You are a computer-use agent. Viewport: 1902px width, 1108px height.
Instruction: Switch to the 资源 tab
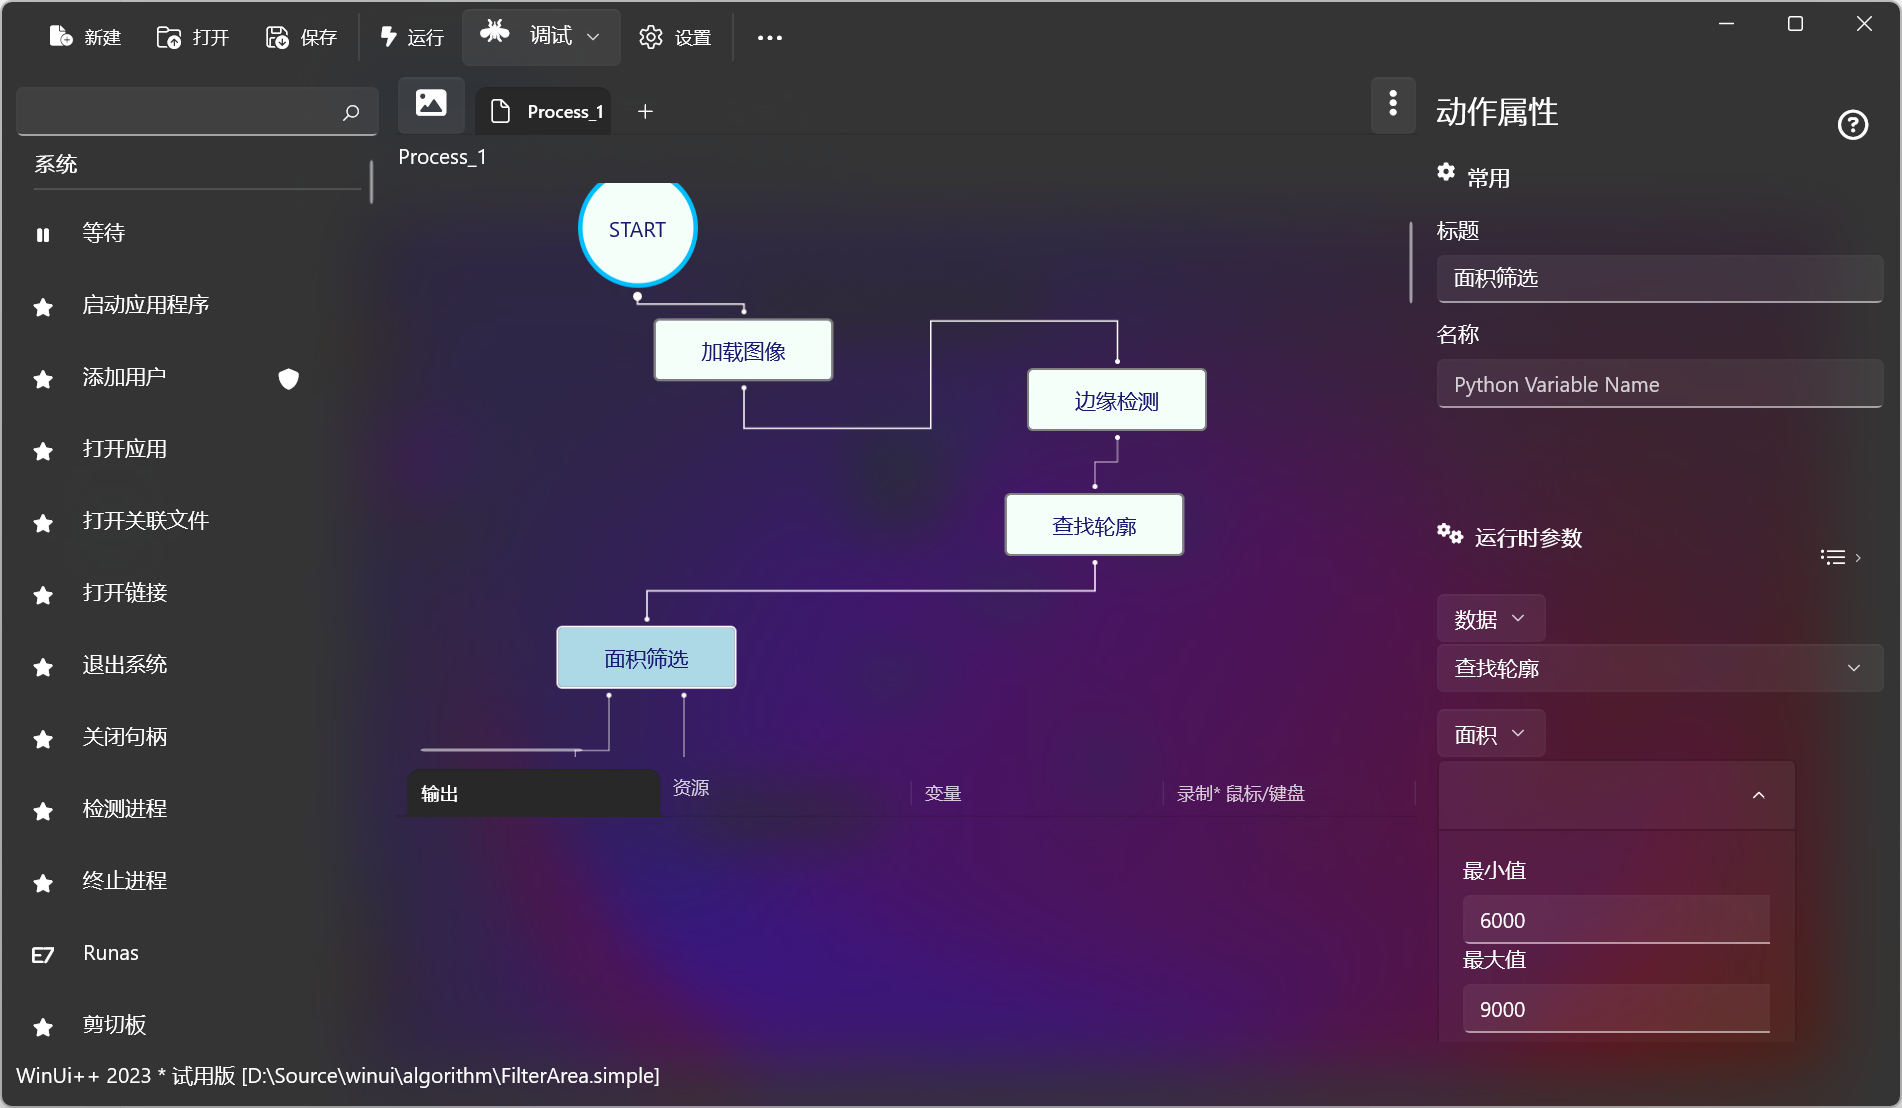point(691,788)
